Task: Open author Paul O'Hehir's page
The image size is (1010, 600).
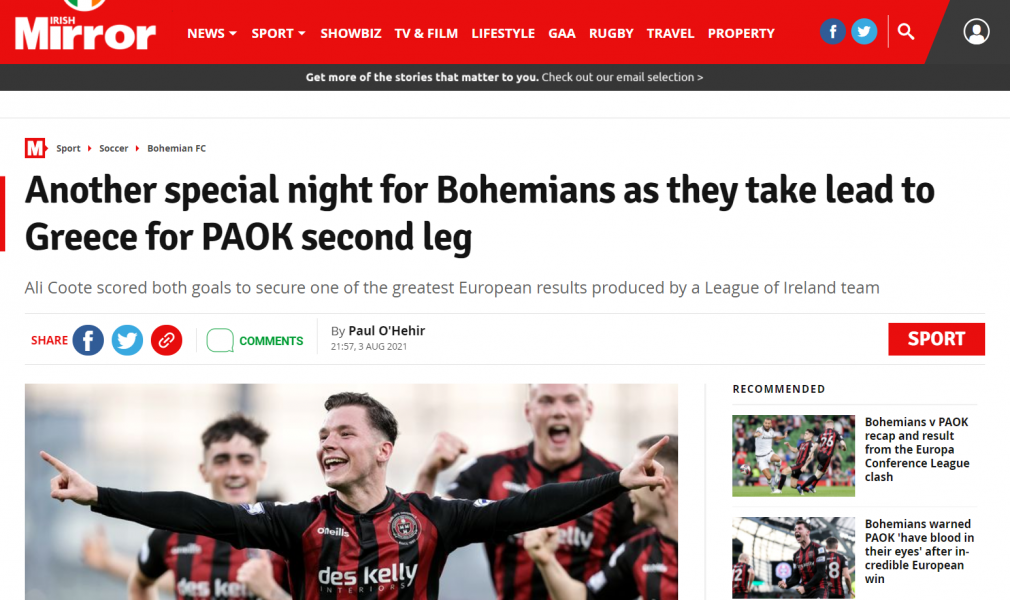Action: tap(386, 331)
